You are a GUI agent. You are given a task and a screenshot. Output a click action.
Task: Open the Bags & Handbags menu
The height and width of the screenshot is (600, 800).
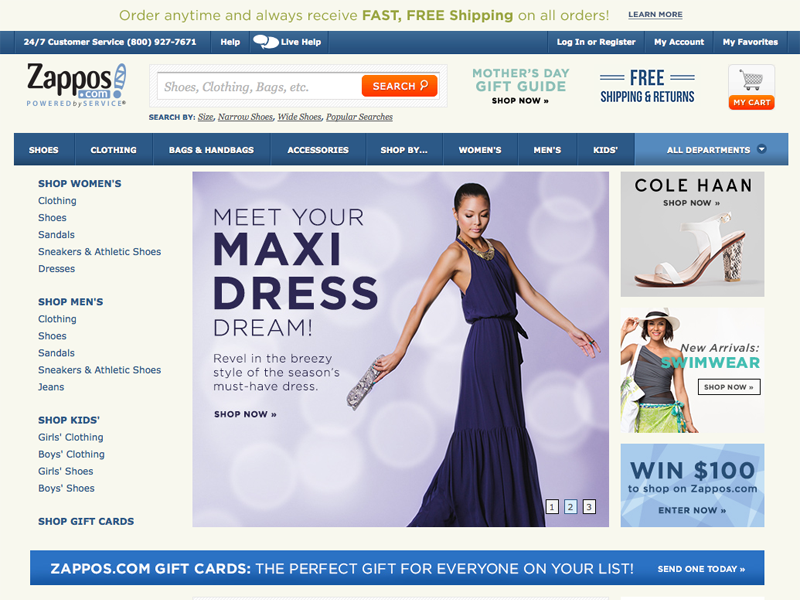coord(211,149)
